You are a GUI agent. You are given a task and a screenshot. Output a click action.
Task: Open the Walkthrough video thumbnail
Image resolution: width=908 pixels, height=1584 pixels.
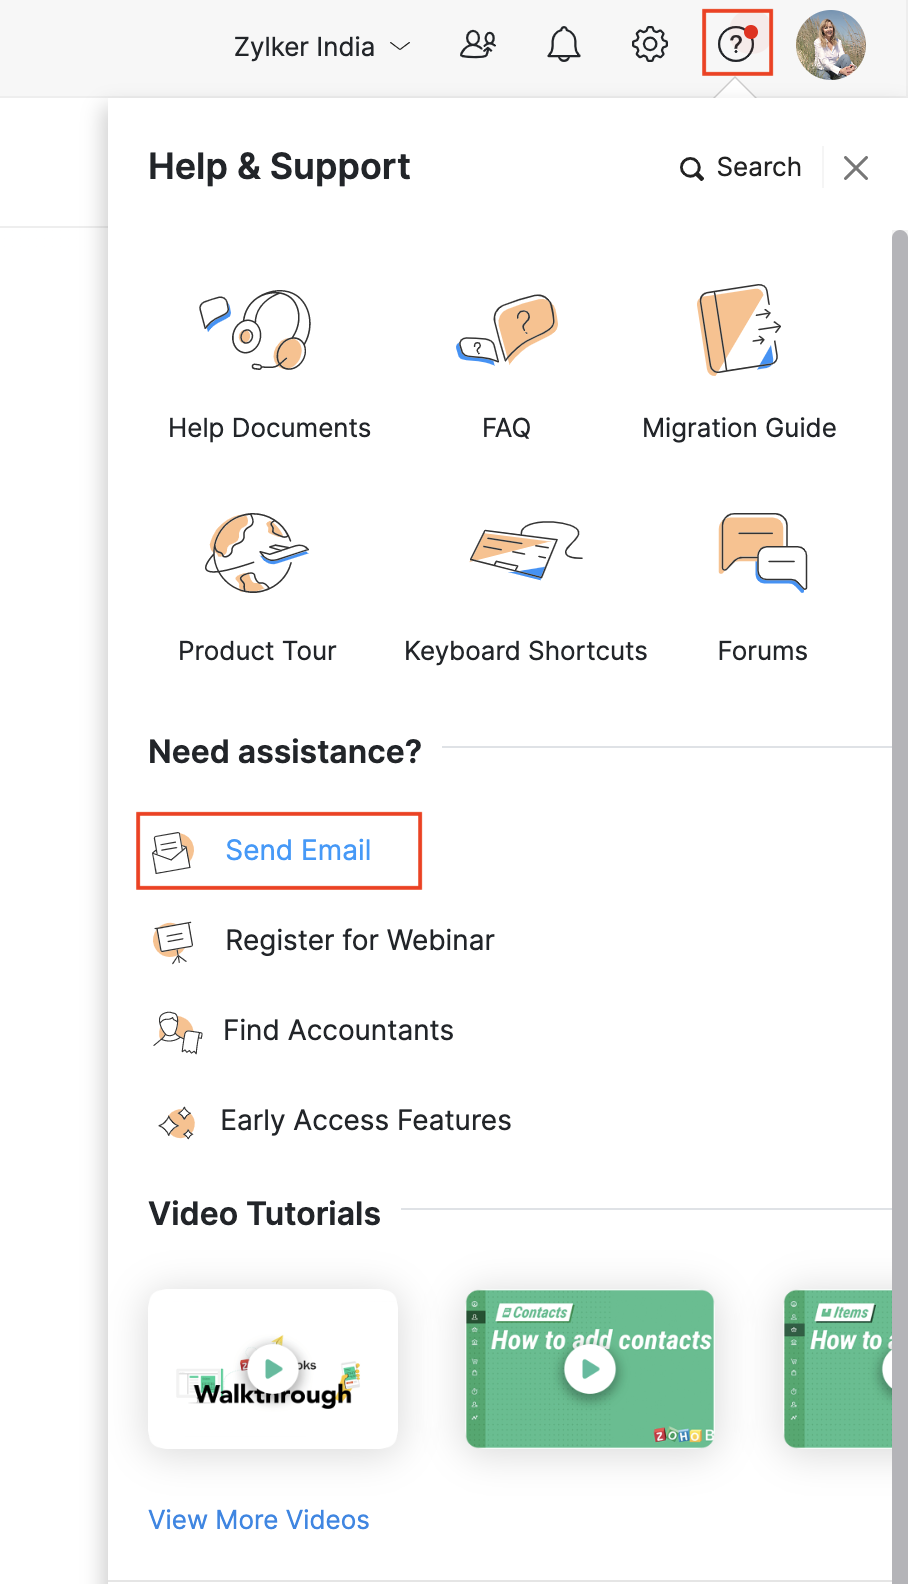(x=272, y=1369)
